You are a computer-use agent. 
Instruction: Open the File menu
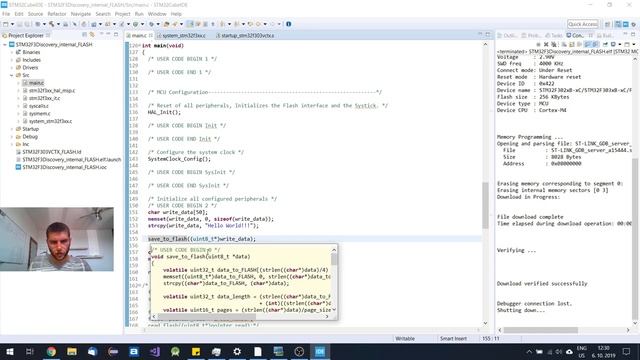click(x=6, y=14)
